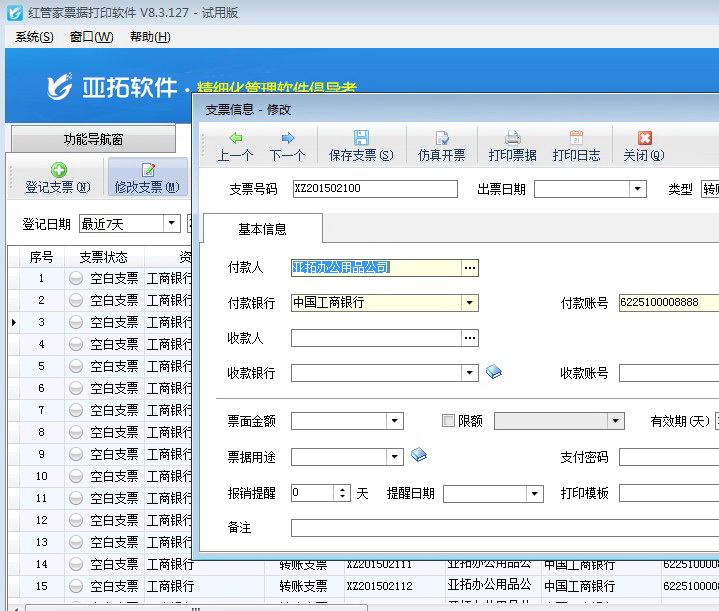Open the 系统(S) menu

(34, 37)
